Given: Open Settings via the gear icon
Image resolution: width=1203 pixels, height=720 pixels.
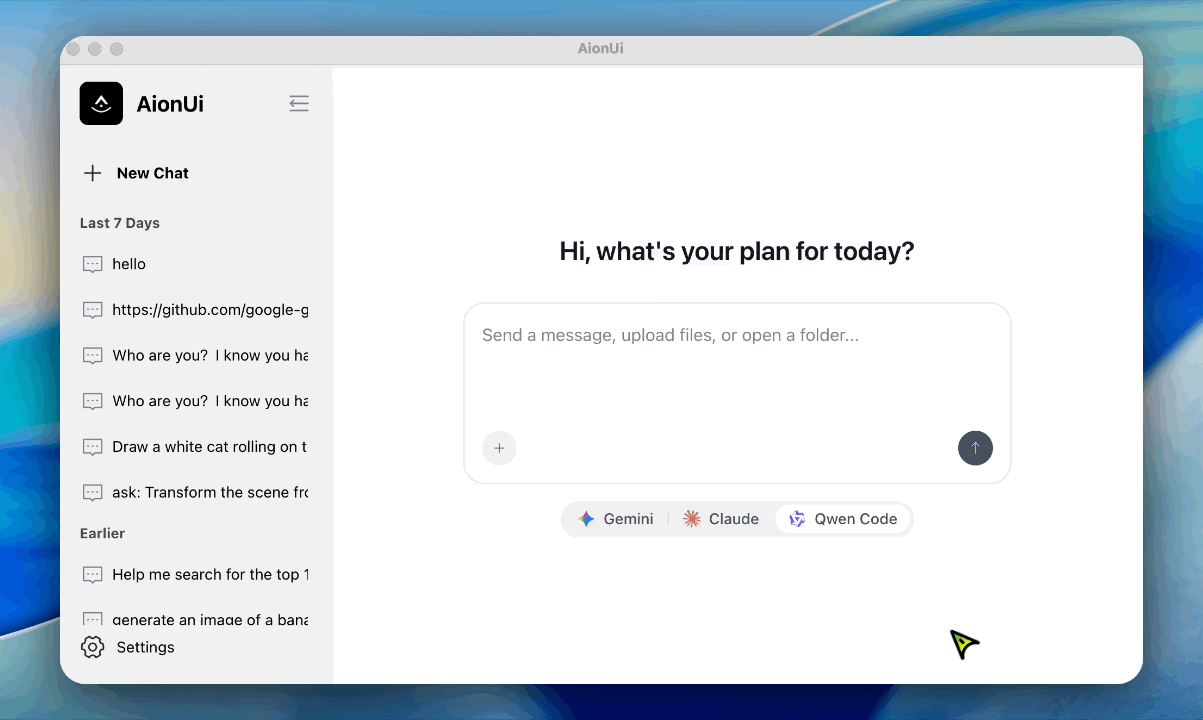Looking at the screenshot, I should click(x=93, y=647).
